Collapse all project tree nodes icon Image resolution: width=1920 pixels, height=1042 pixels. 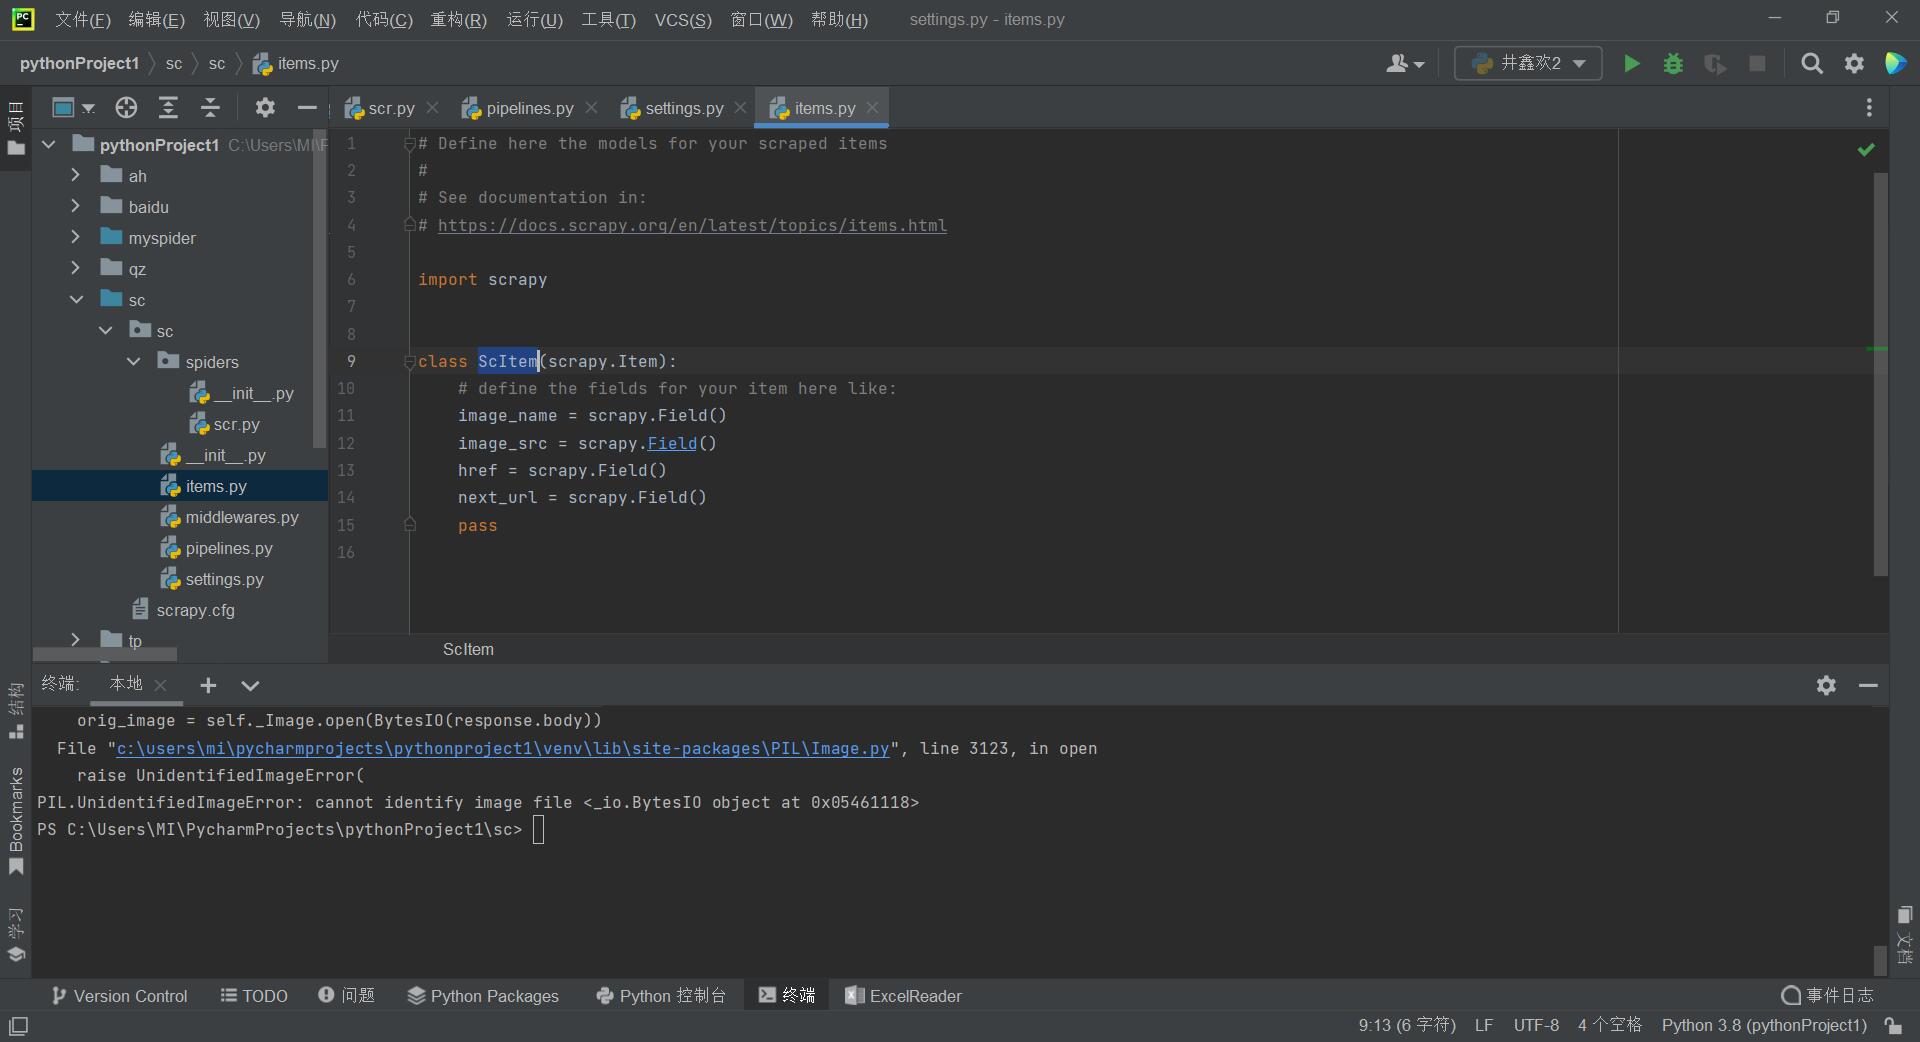(x=210, y=108)
